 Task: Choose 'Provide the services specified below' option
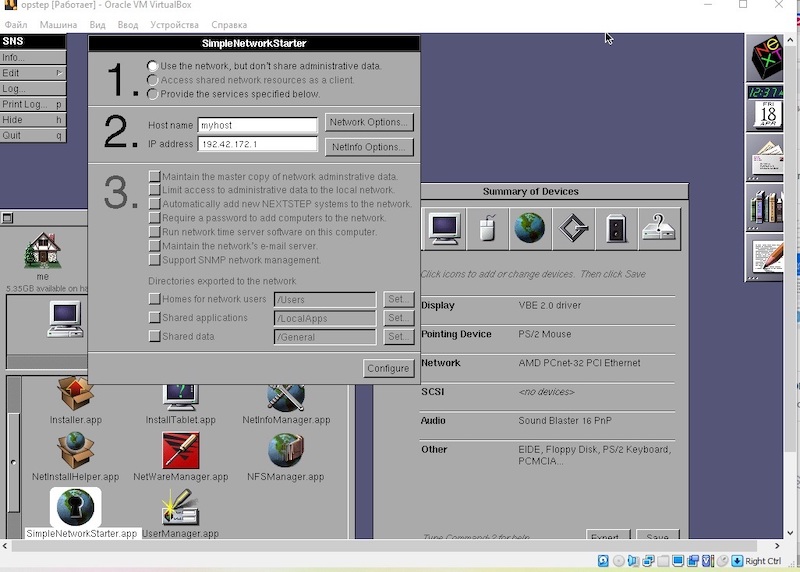[x=153, y=94]
